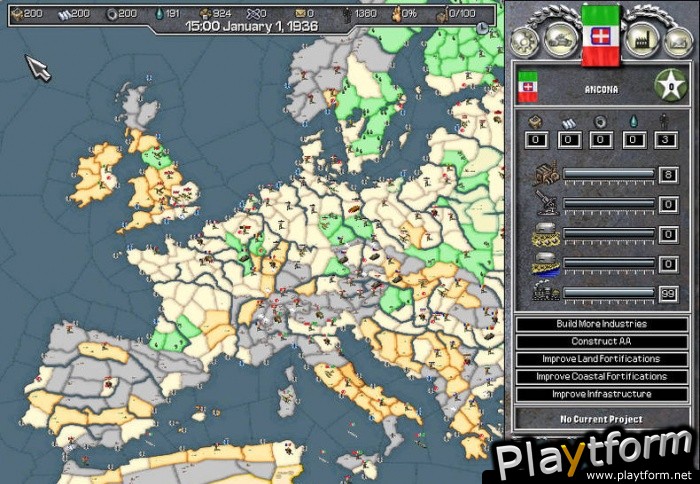Open the tank military overview button

560,40
